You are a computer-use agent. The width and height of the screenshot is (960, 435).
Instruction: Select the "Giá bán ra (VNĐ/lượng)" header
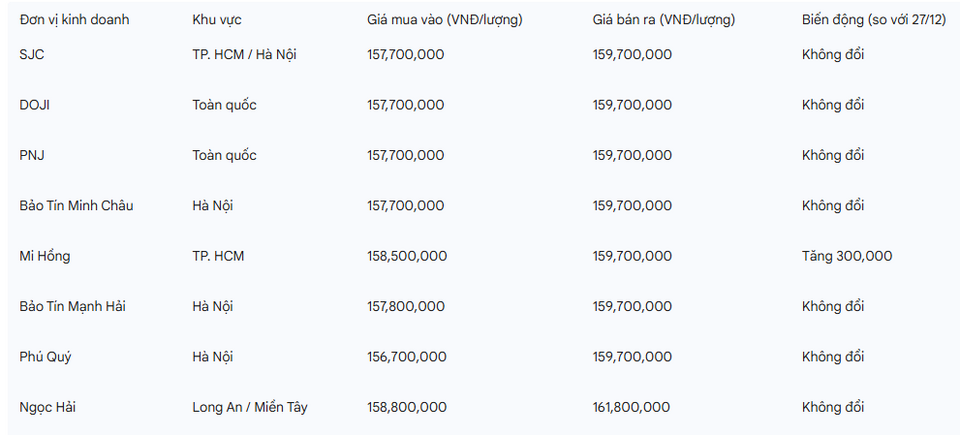(x=664, y=19)
